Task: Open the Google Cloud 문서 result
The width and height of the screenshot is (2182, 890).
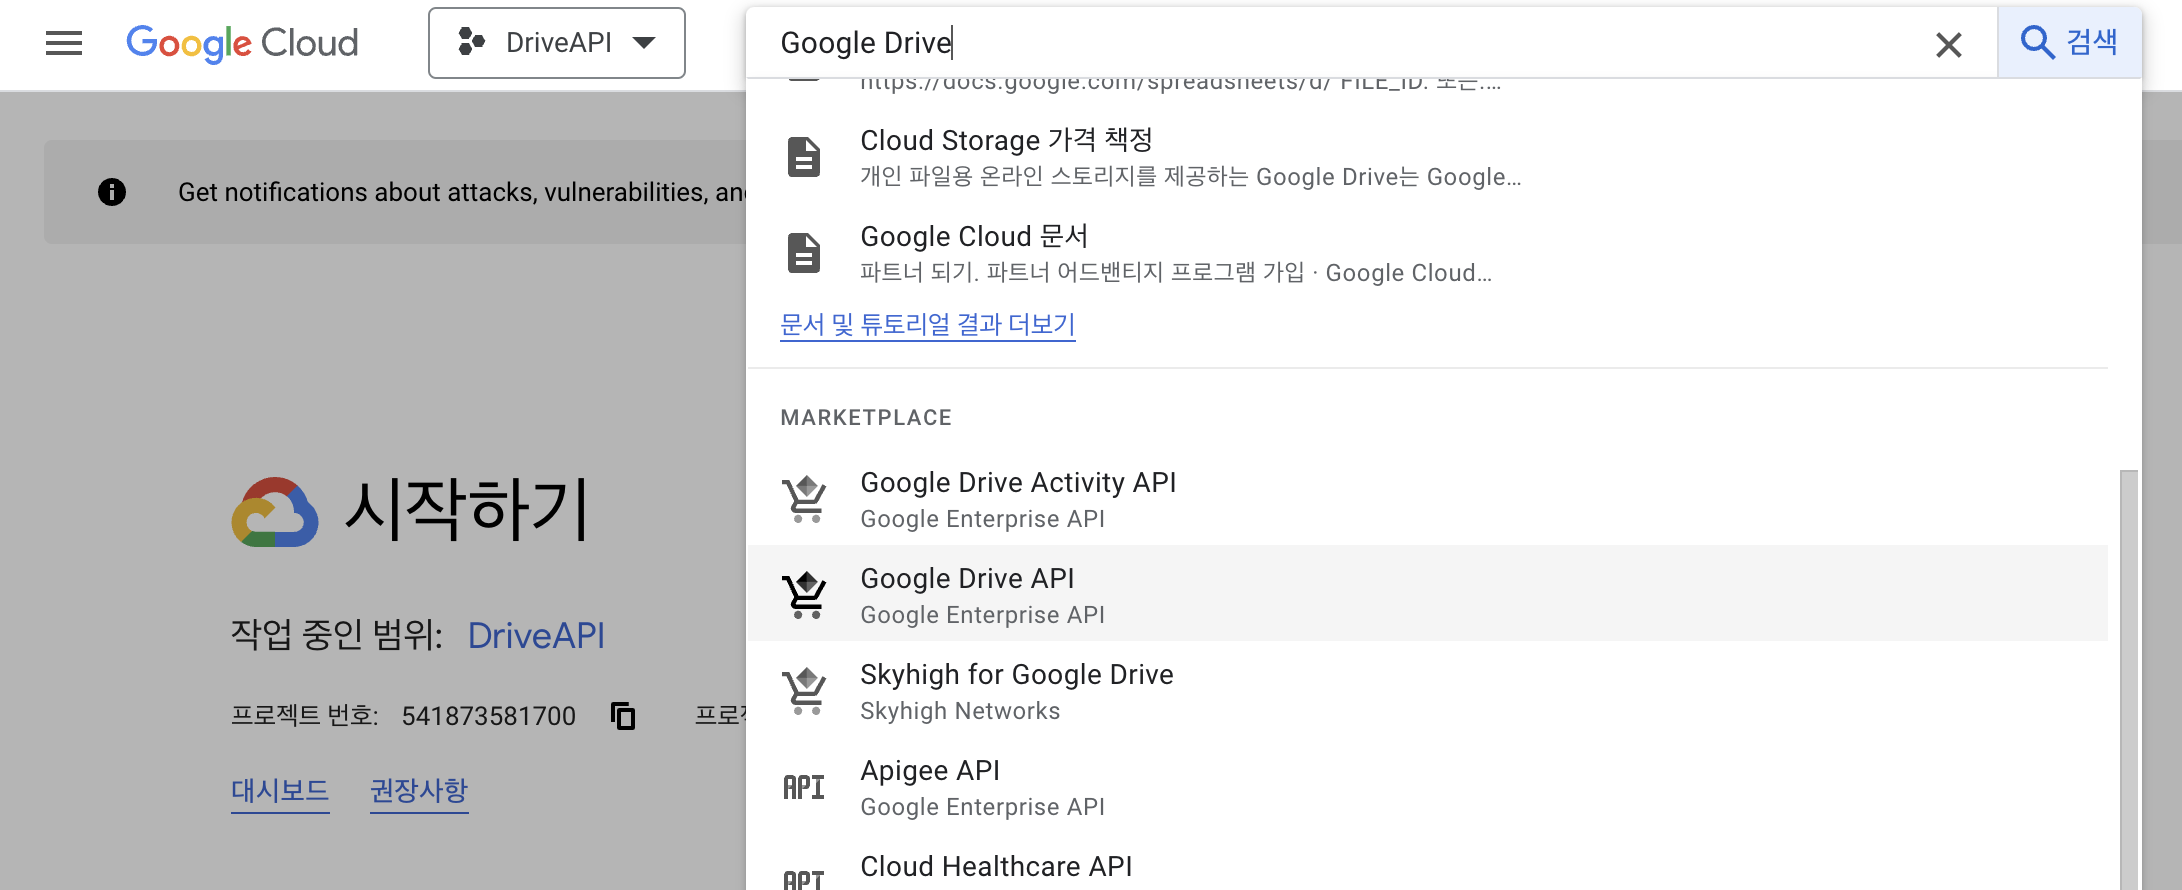Action: pyautogui.click(x=1427, y=253)
